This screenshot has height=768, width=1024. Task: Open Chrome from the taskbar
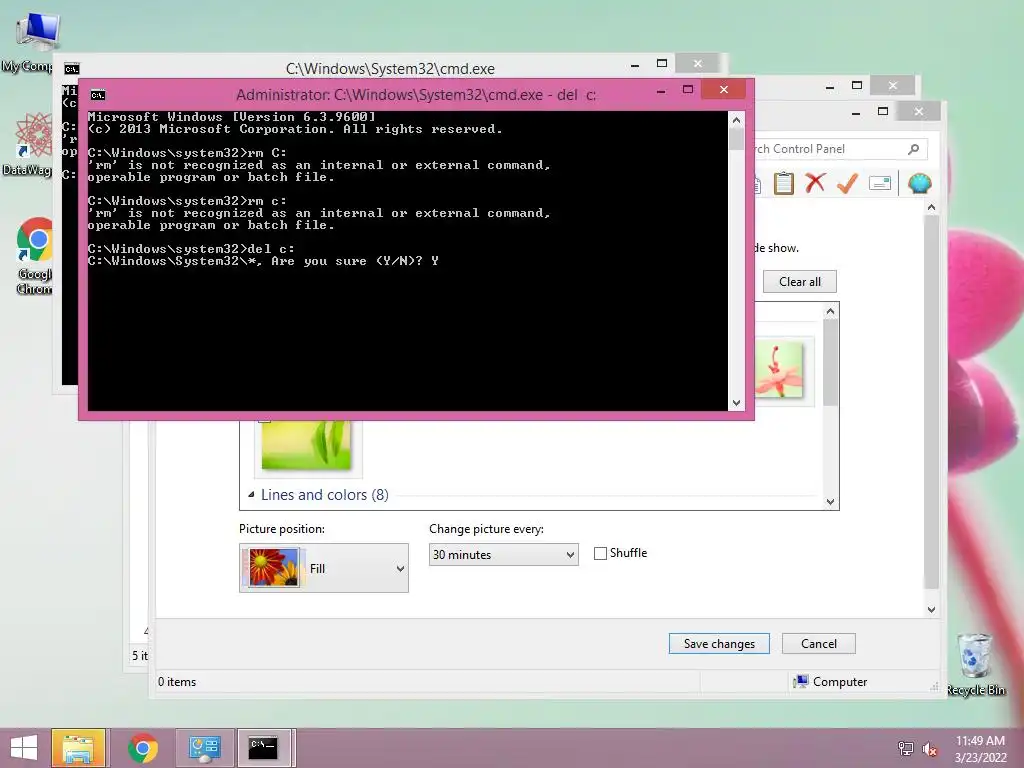tap(142, 748)
